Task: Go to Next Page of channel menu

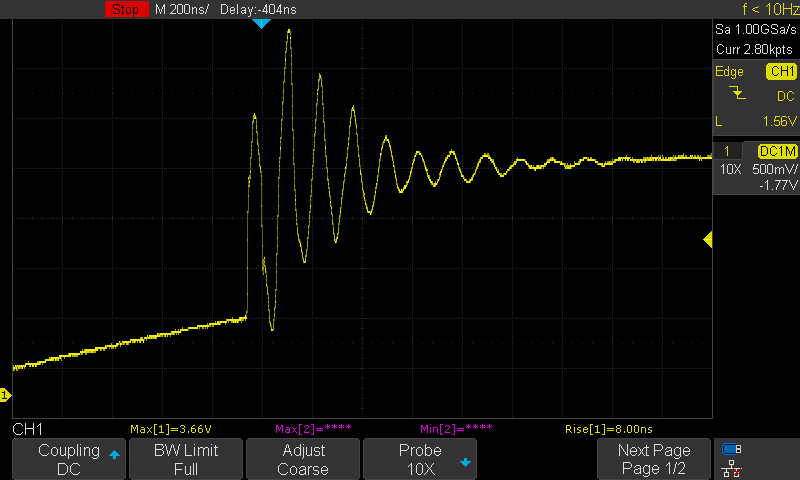Action: 653,459
